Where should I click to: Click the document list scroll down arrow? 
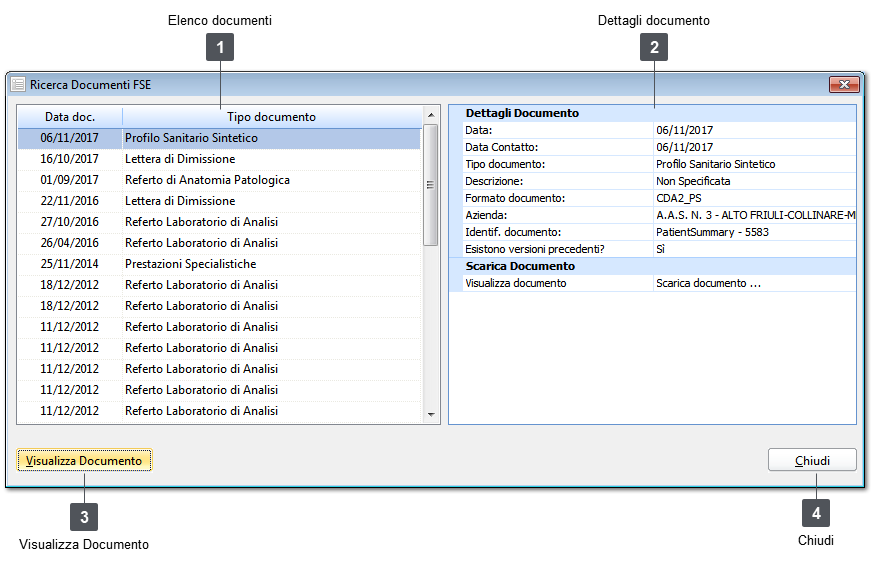click(431, 415)
